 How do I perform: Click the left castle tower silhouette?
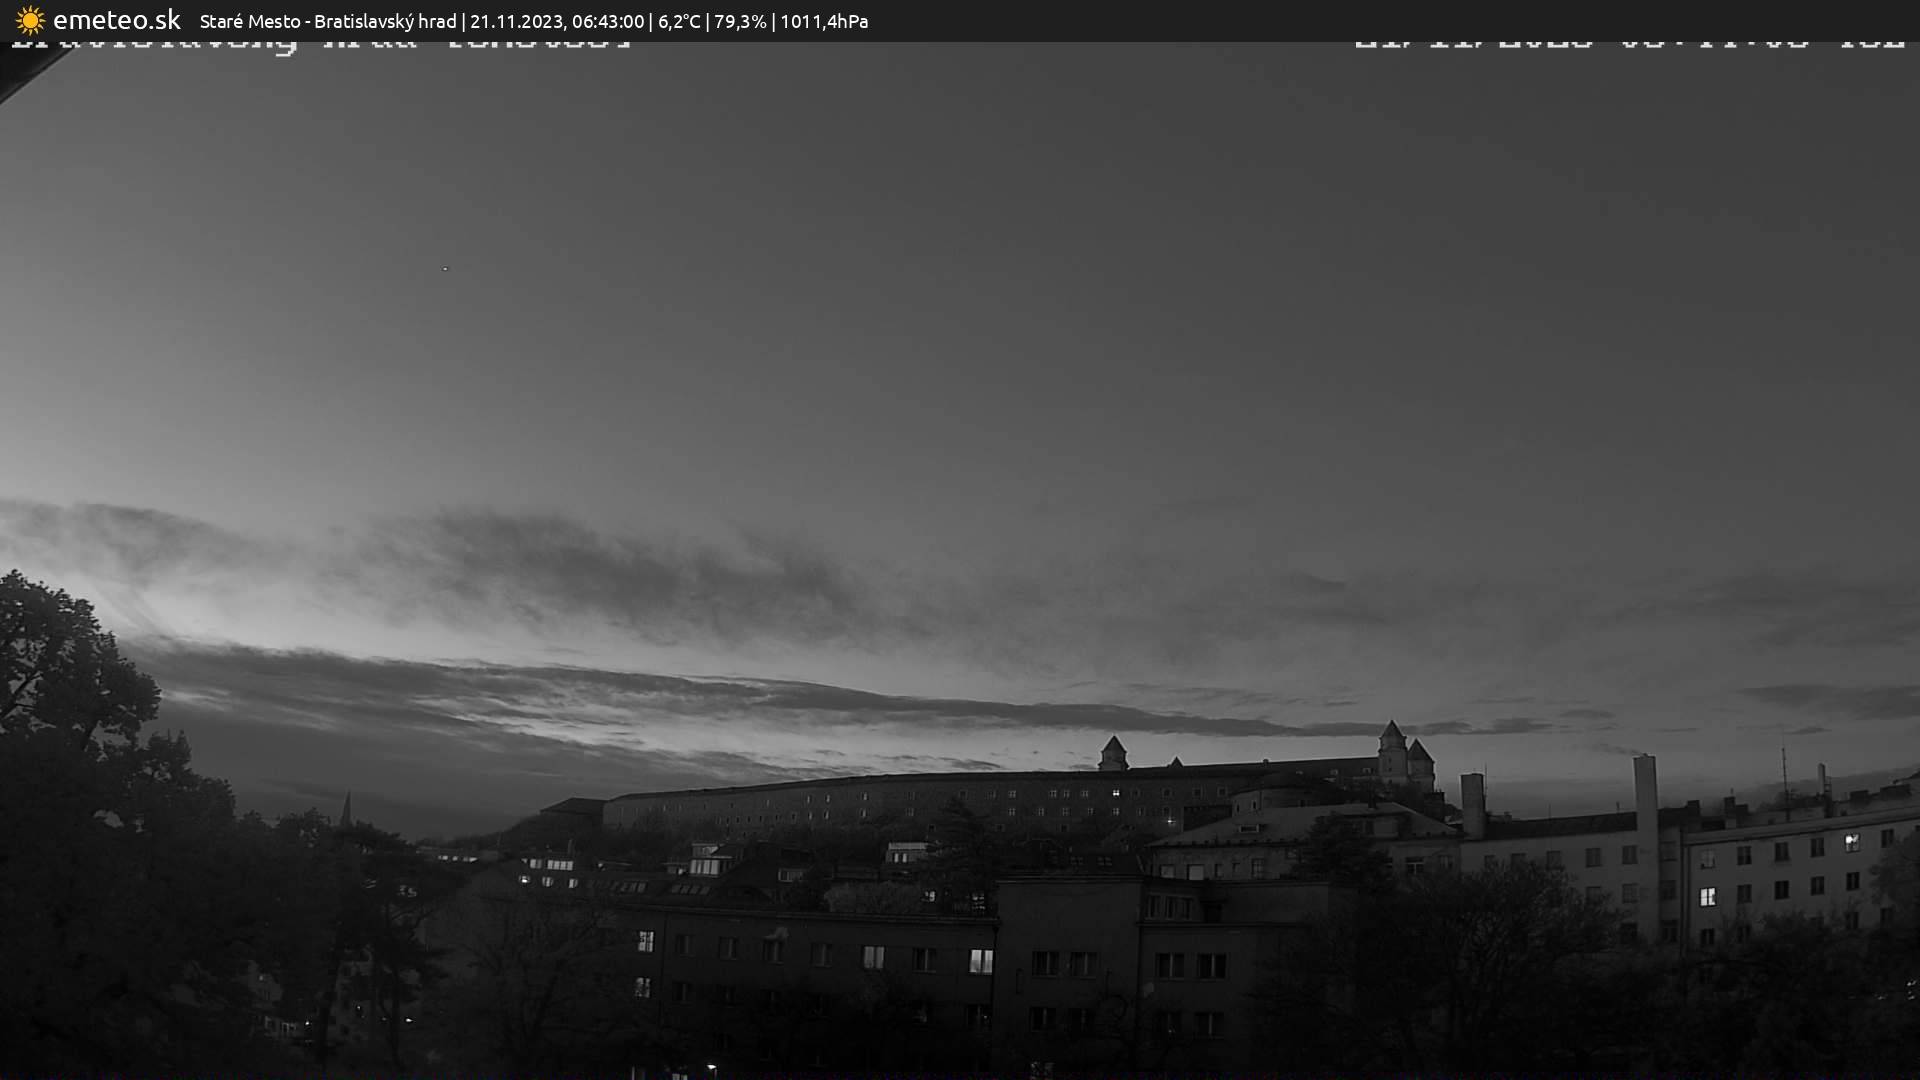1113,754
